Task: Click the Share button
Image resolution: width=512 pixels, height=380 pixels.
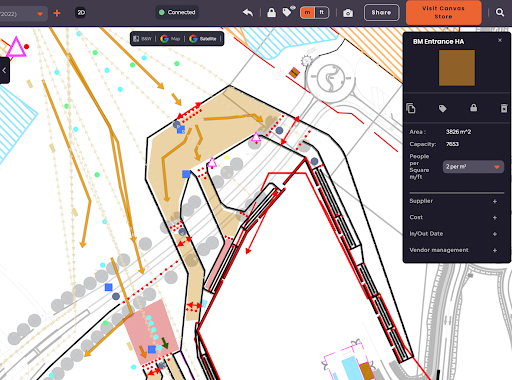Action: point(381,13)
